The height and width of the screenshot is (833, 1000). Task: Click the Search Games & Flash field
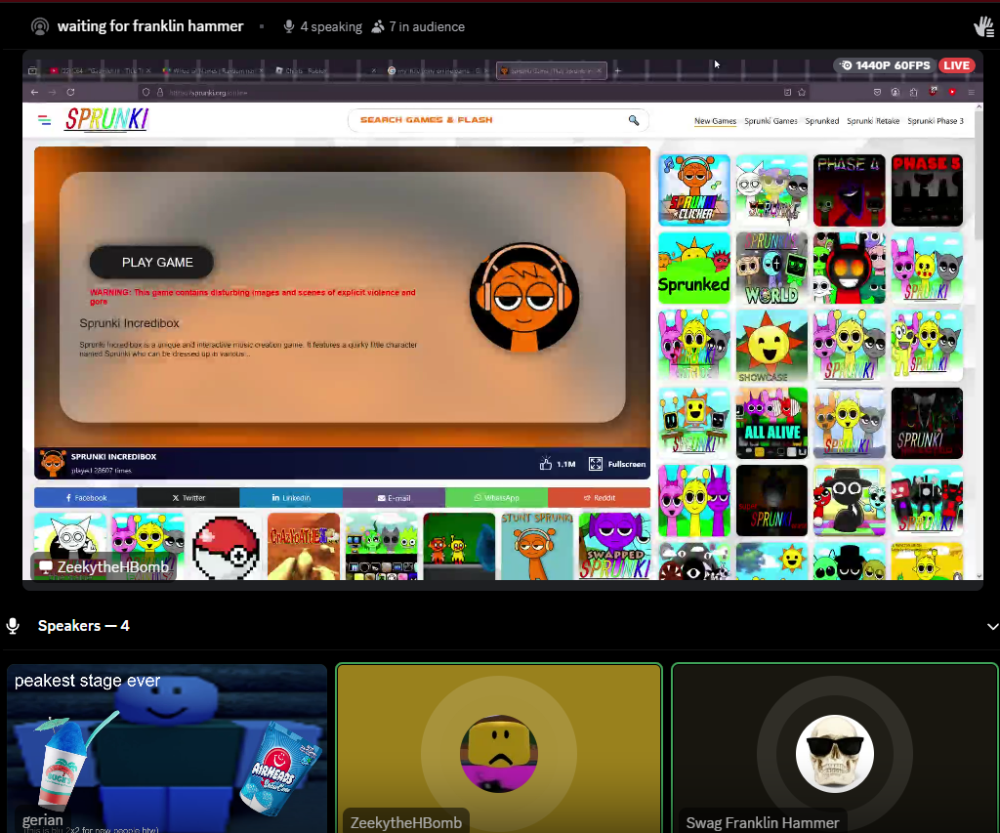[x=497, y=120]
